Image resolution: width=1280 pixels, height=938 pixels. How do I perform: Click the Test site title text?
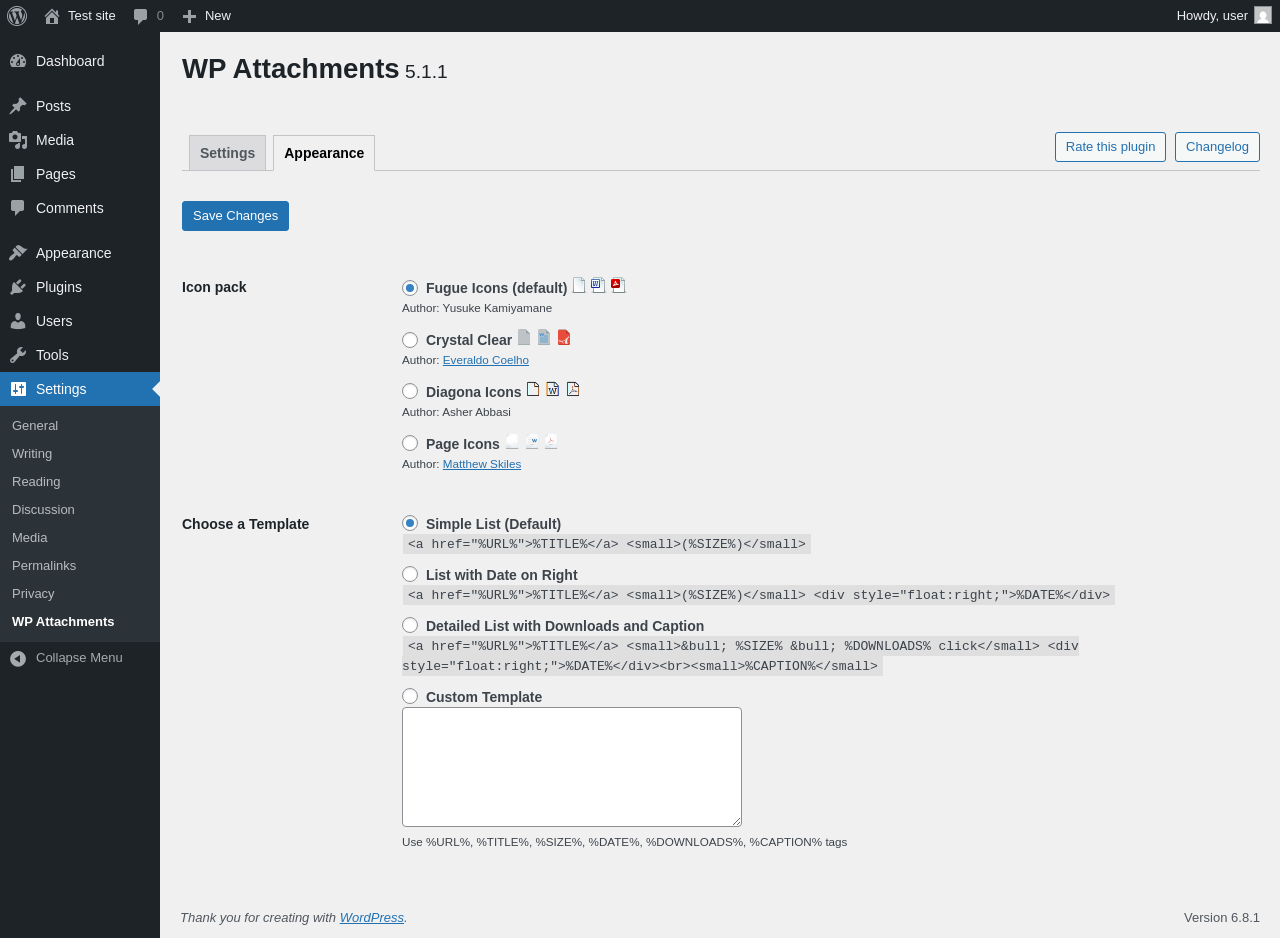92,15
